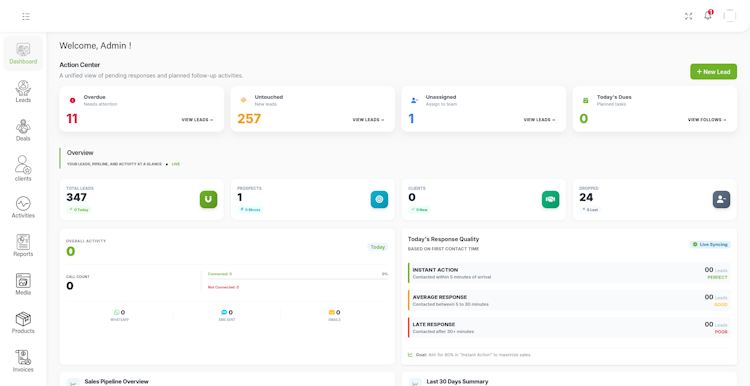Open clients section in sidebar
The height and width of the screenshot is (386, 750).
click(23, 169)
